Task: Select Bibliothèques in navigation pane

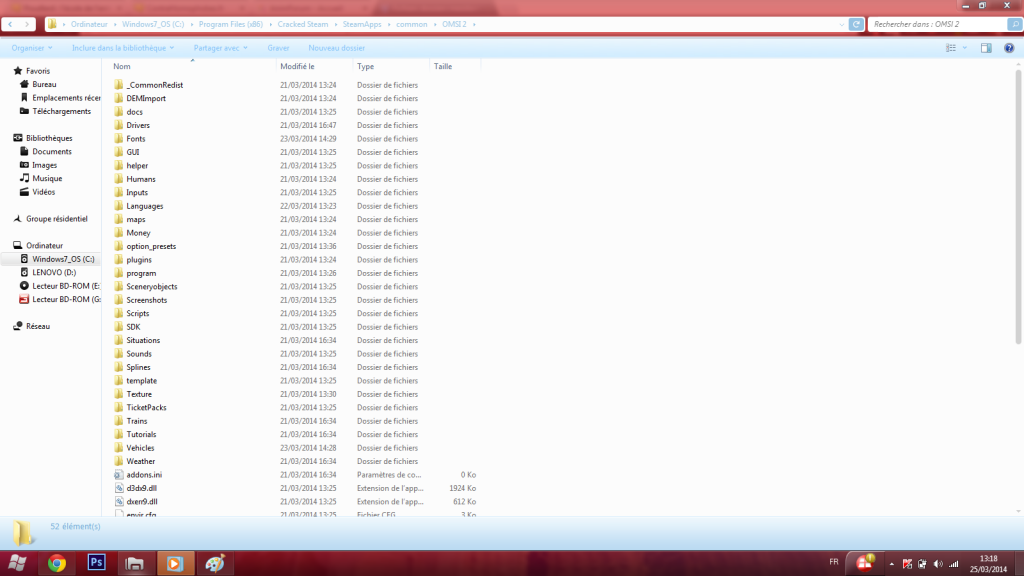Action: click(49, 138)
